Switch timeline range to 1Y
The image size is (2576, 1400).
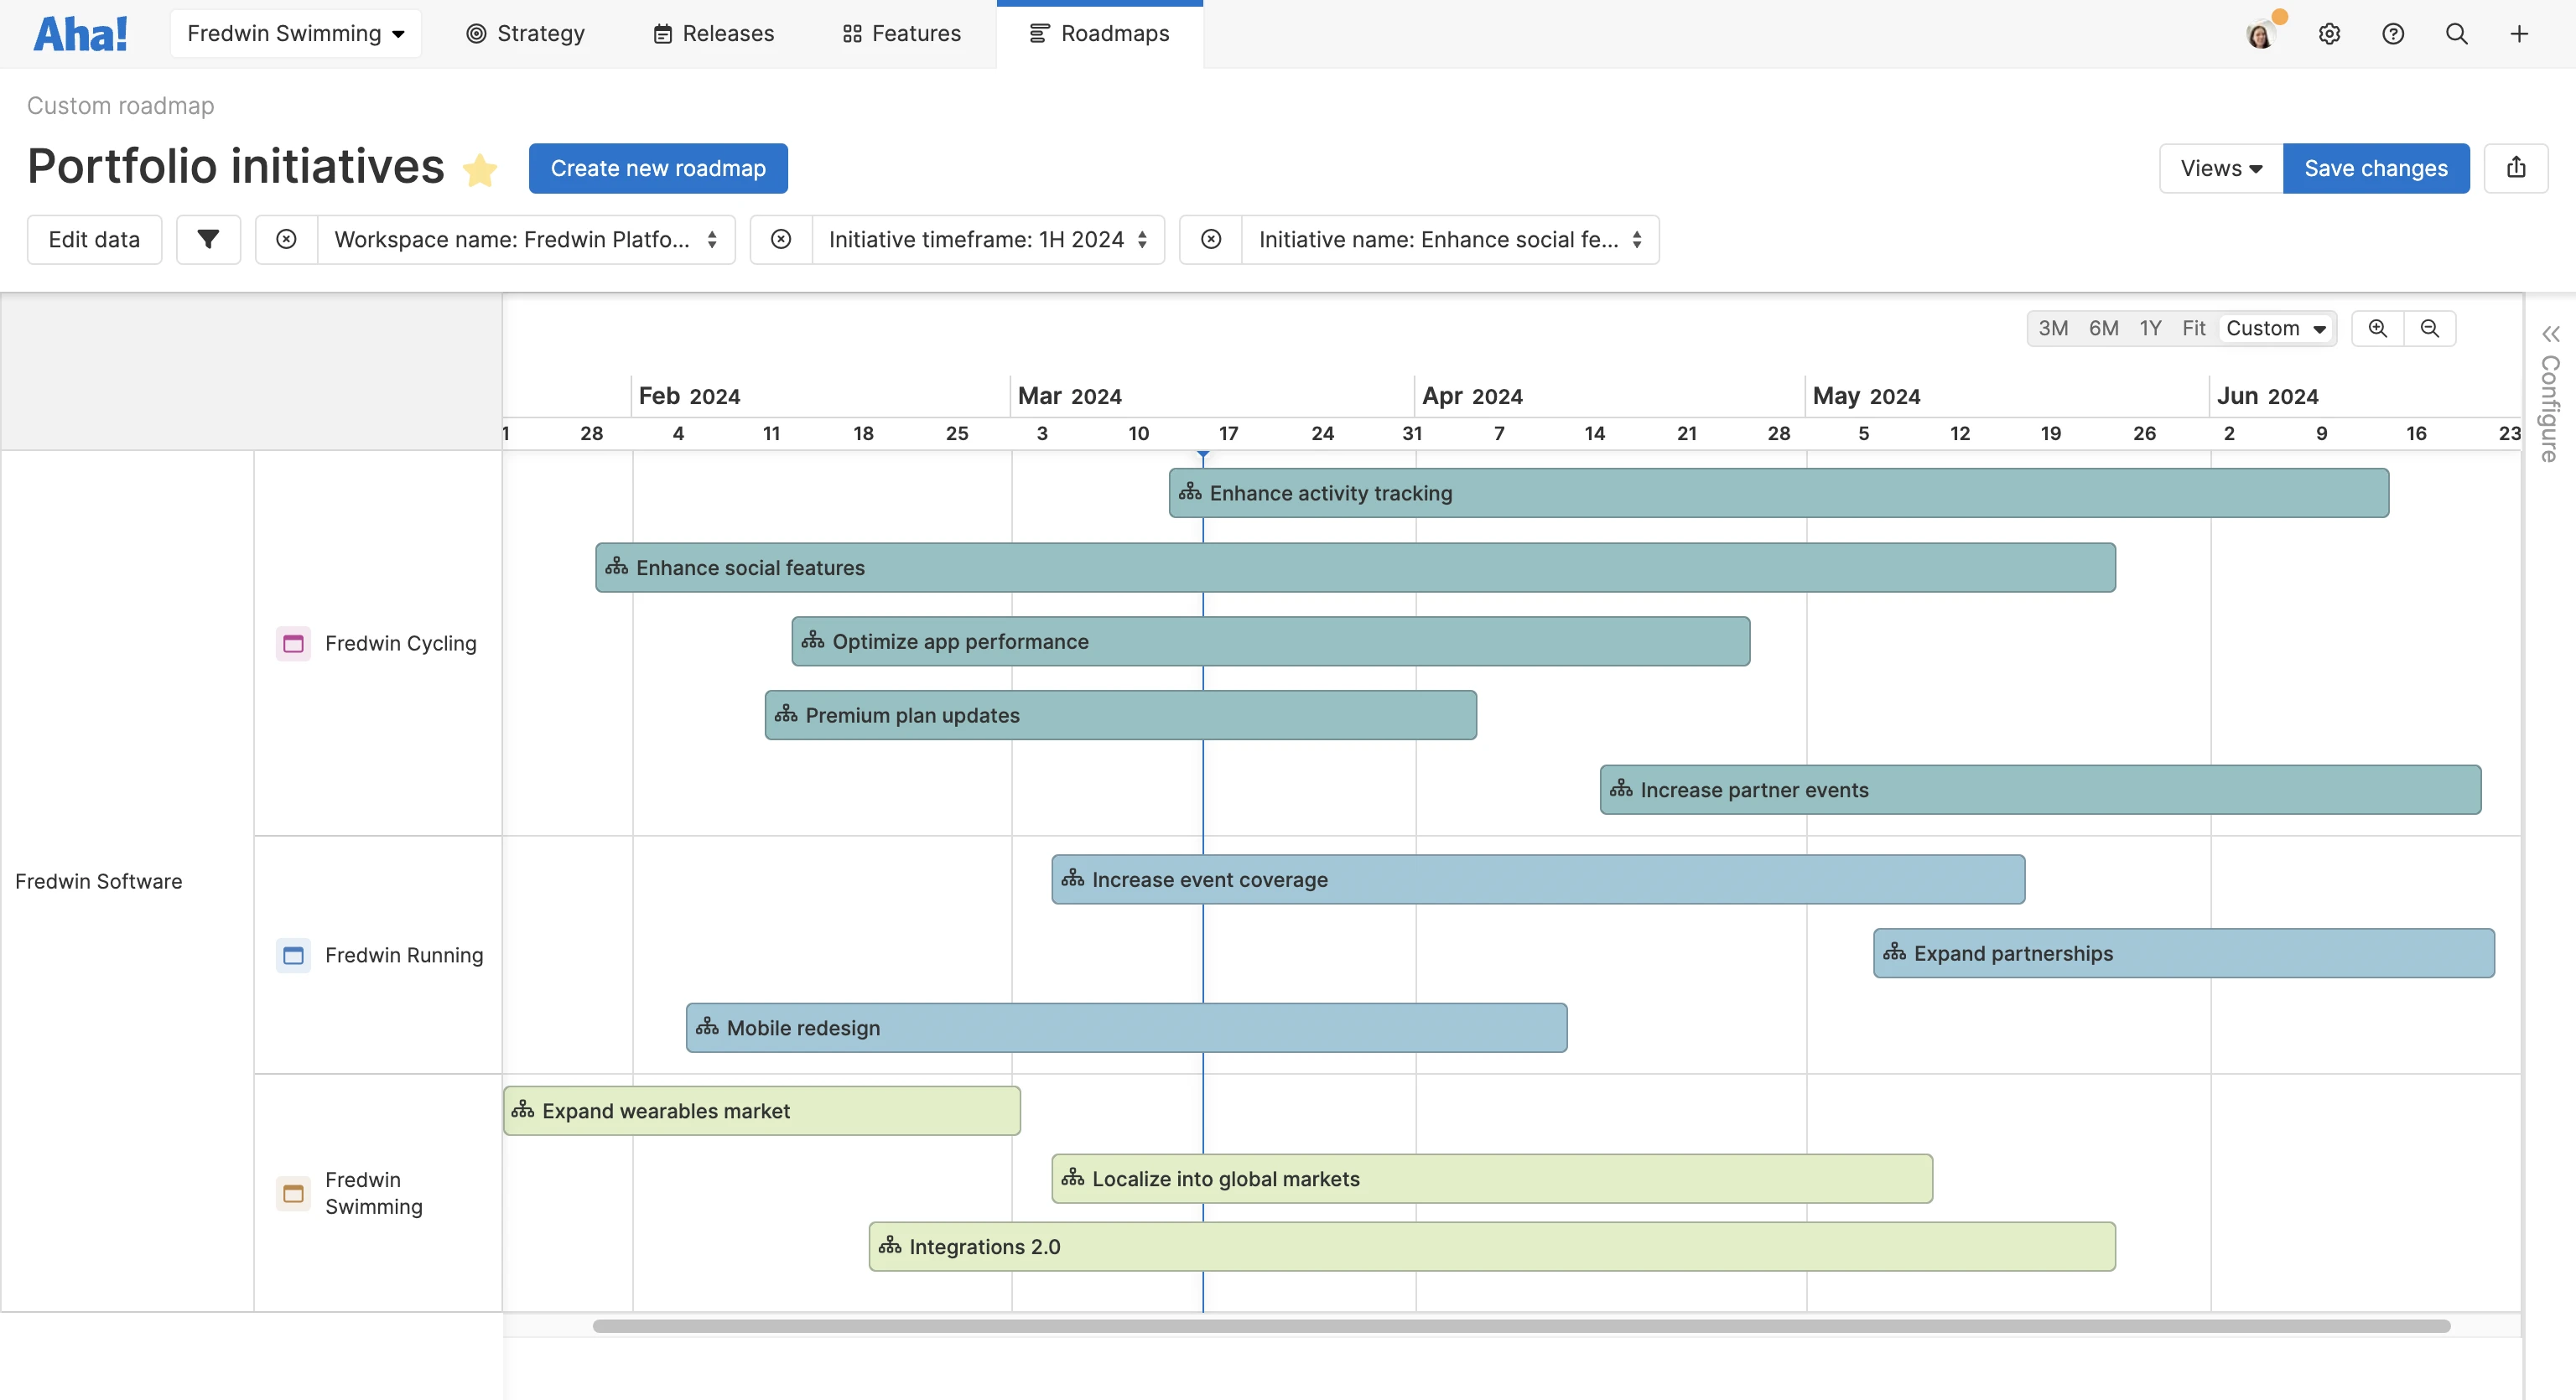(2151, 328)
